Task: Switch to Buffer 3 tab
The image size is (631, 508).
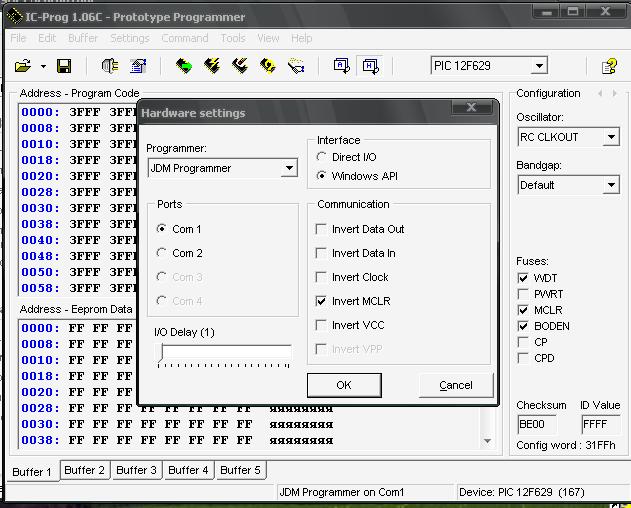Action: pyautogui.click(x=136, y=470)
